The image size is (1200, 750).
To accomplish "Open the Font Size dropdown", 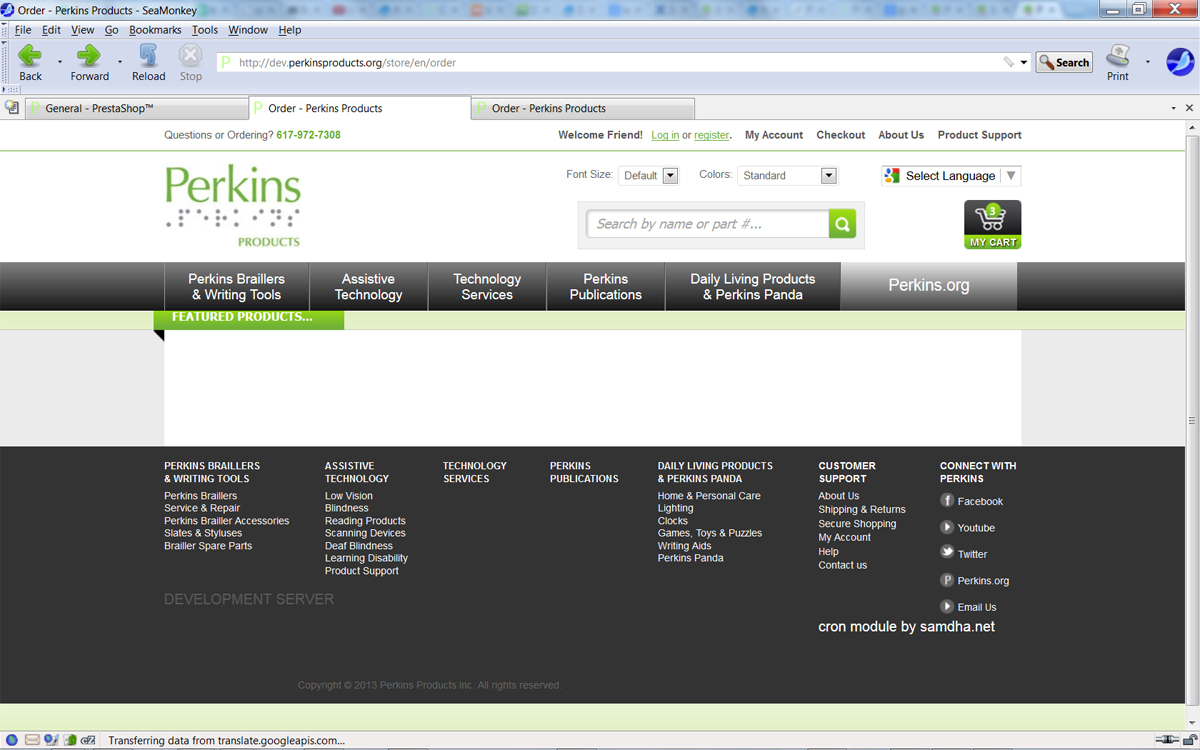I will click(x=649, y=175).
